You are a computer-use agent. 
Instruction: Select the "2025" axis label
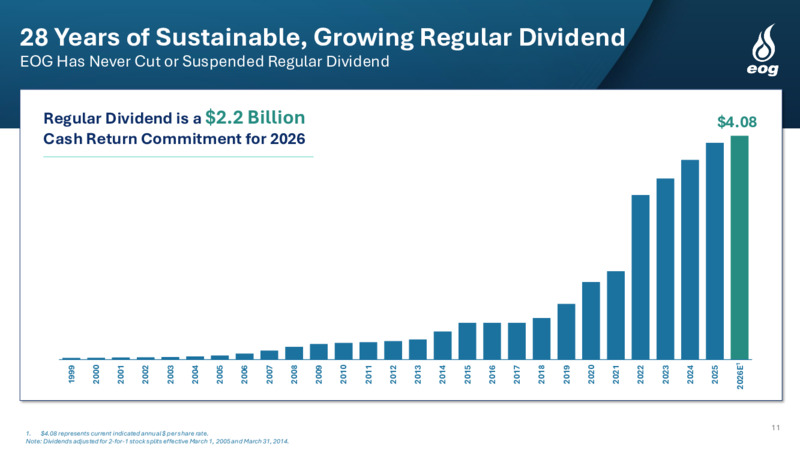(715, 374)
